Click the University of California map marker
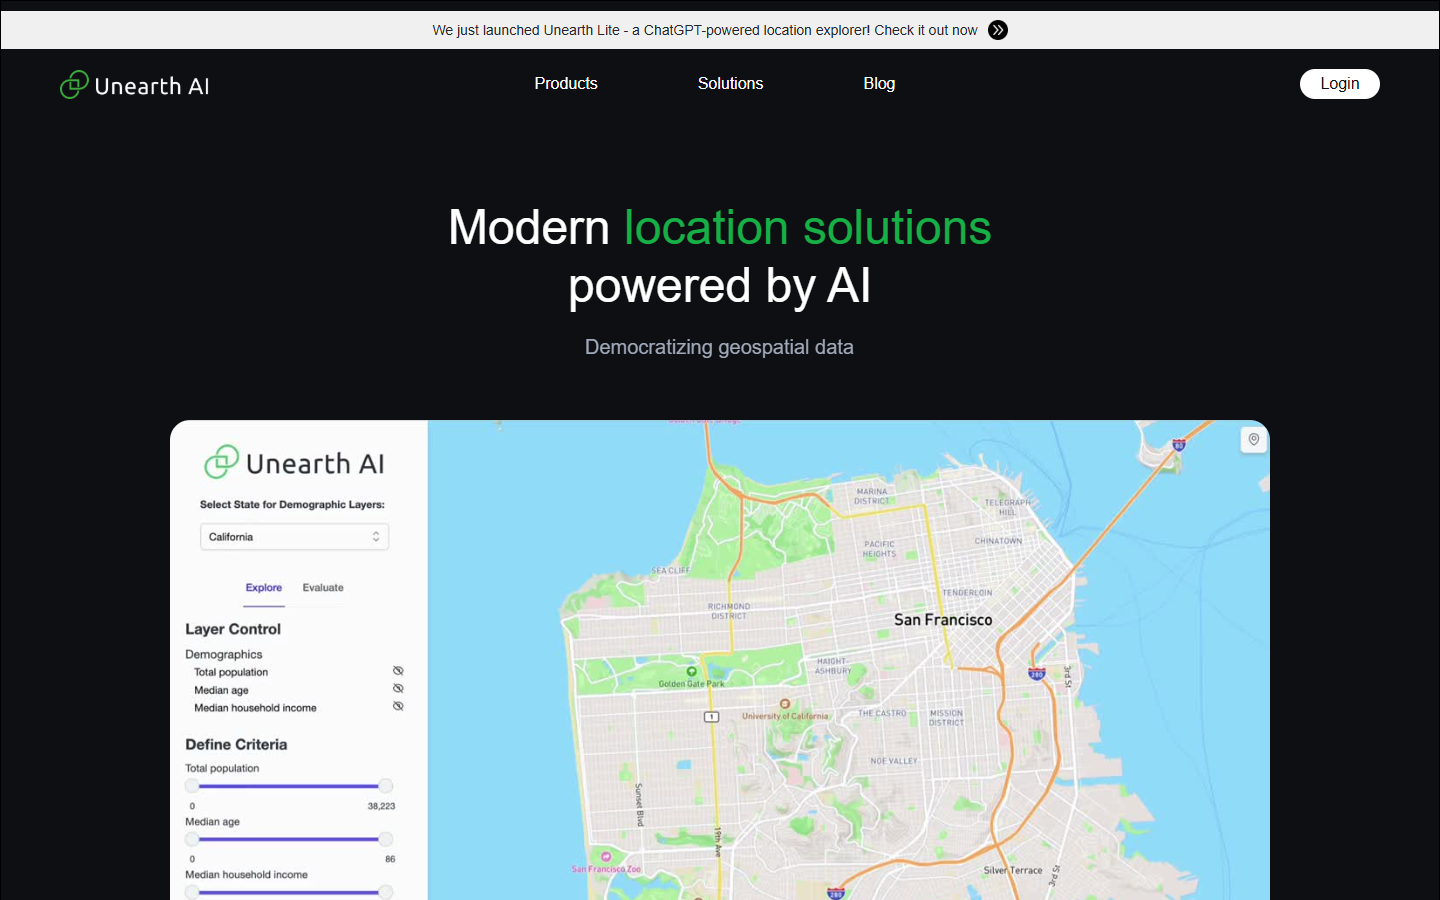This screenshot has height=900, width=1440. (x=785, y=703)
